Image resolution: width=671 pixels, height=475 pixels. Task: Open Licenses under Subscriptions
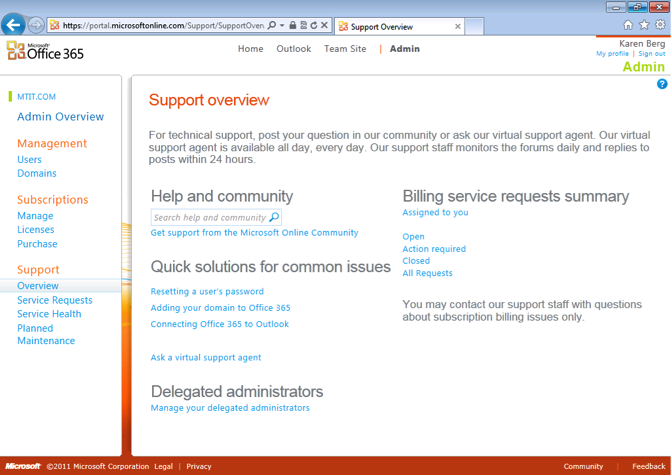tap(36, 230)
